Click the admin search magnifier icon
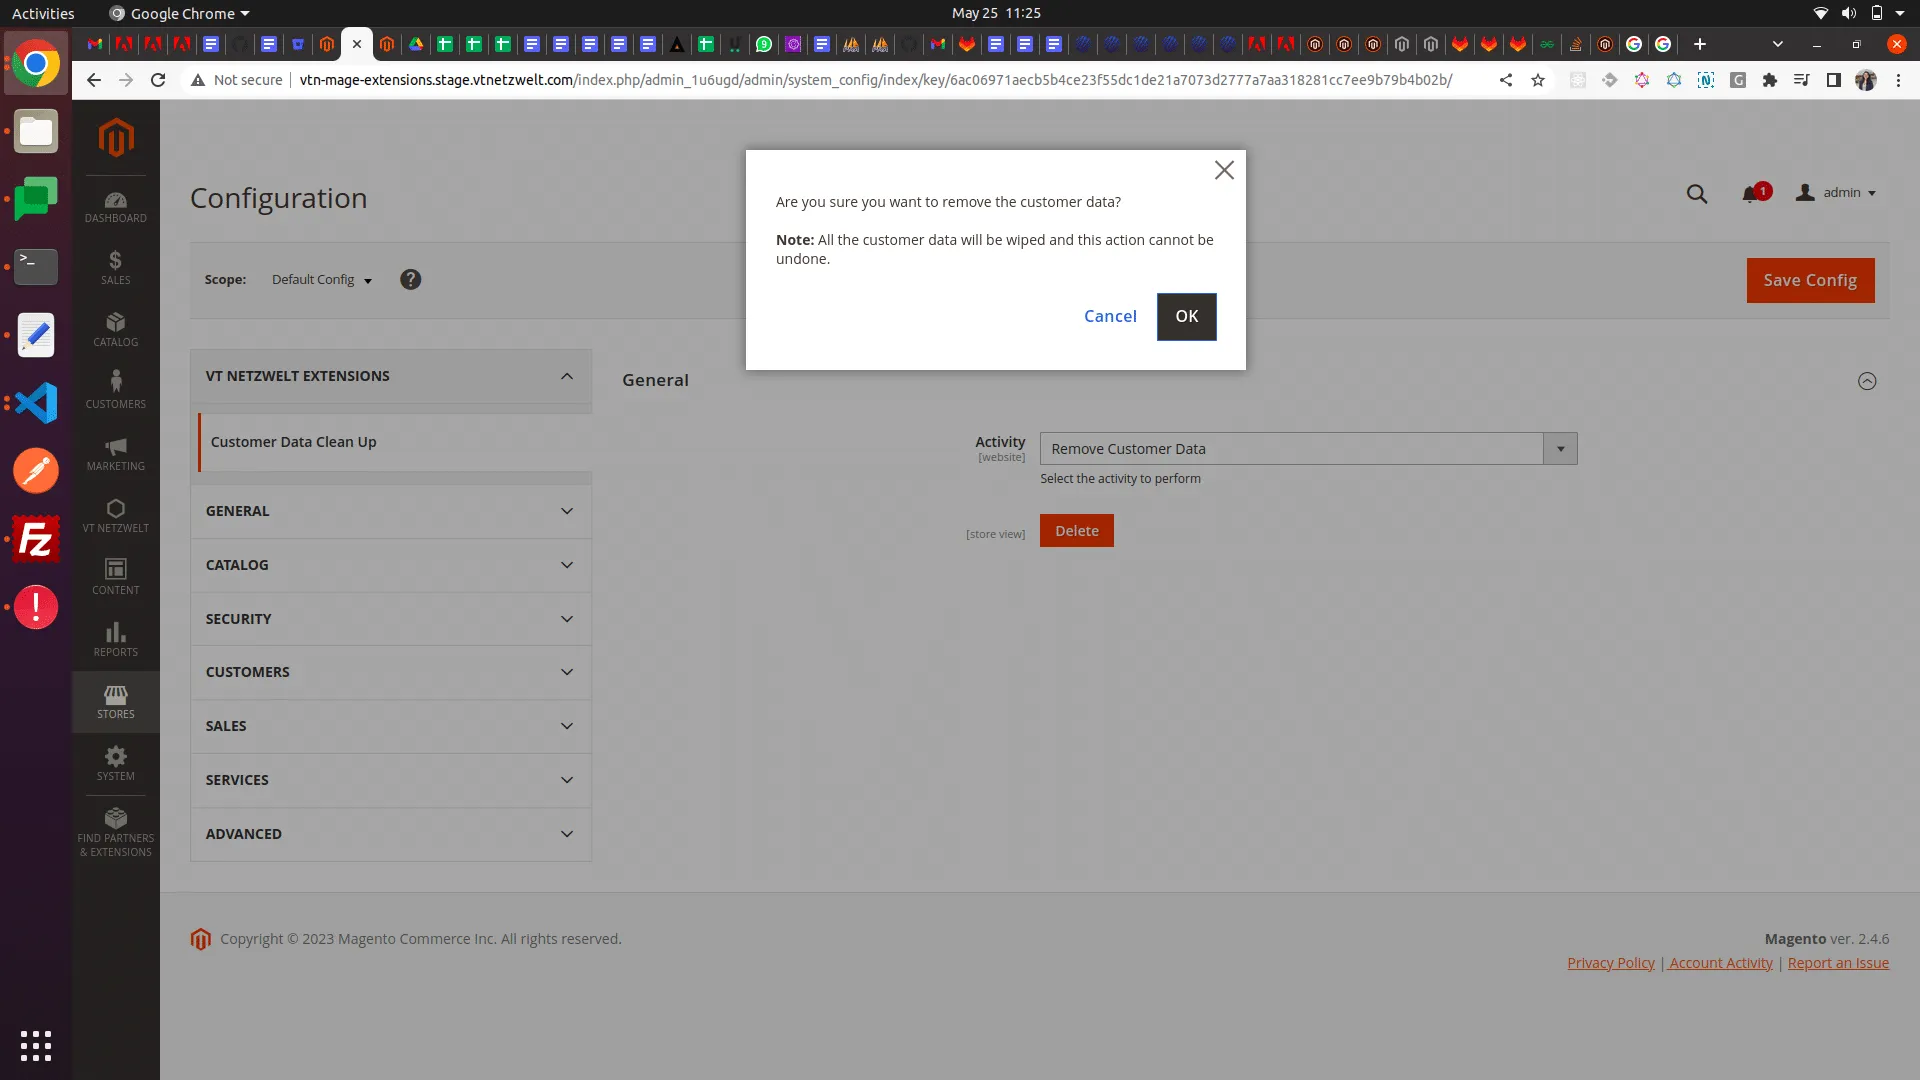 [x=1697, y=194]
